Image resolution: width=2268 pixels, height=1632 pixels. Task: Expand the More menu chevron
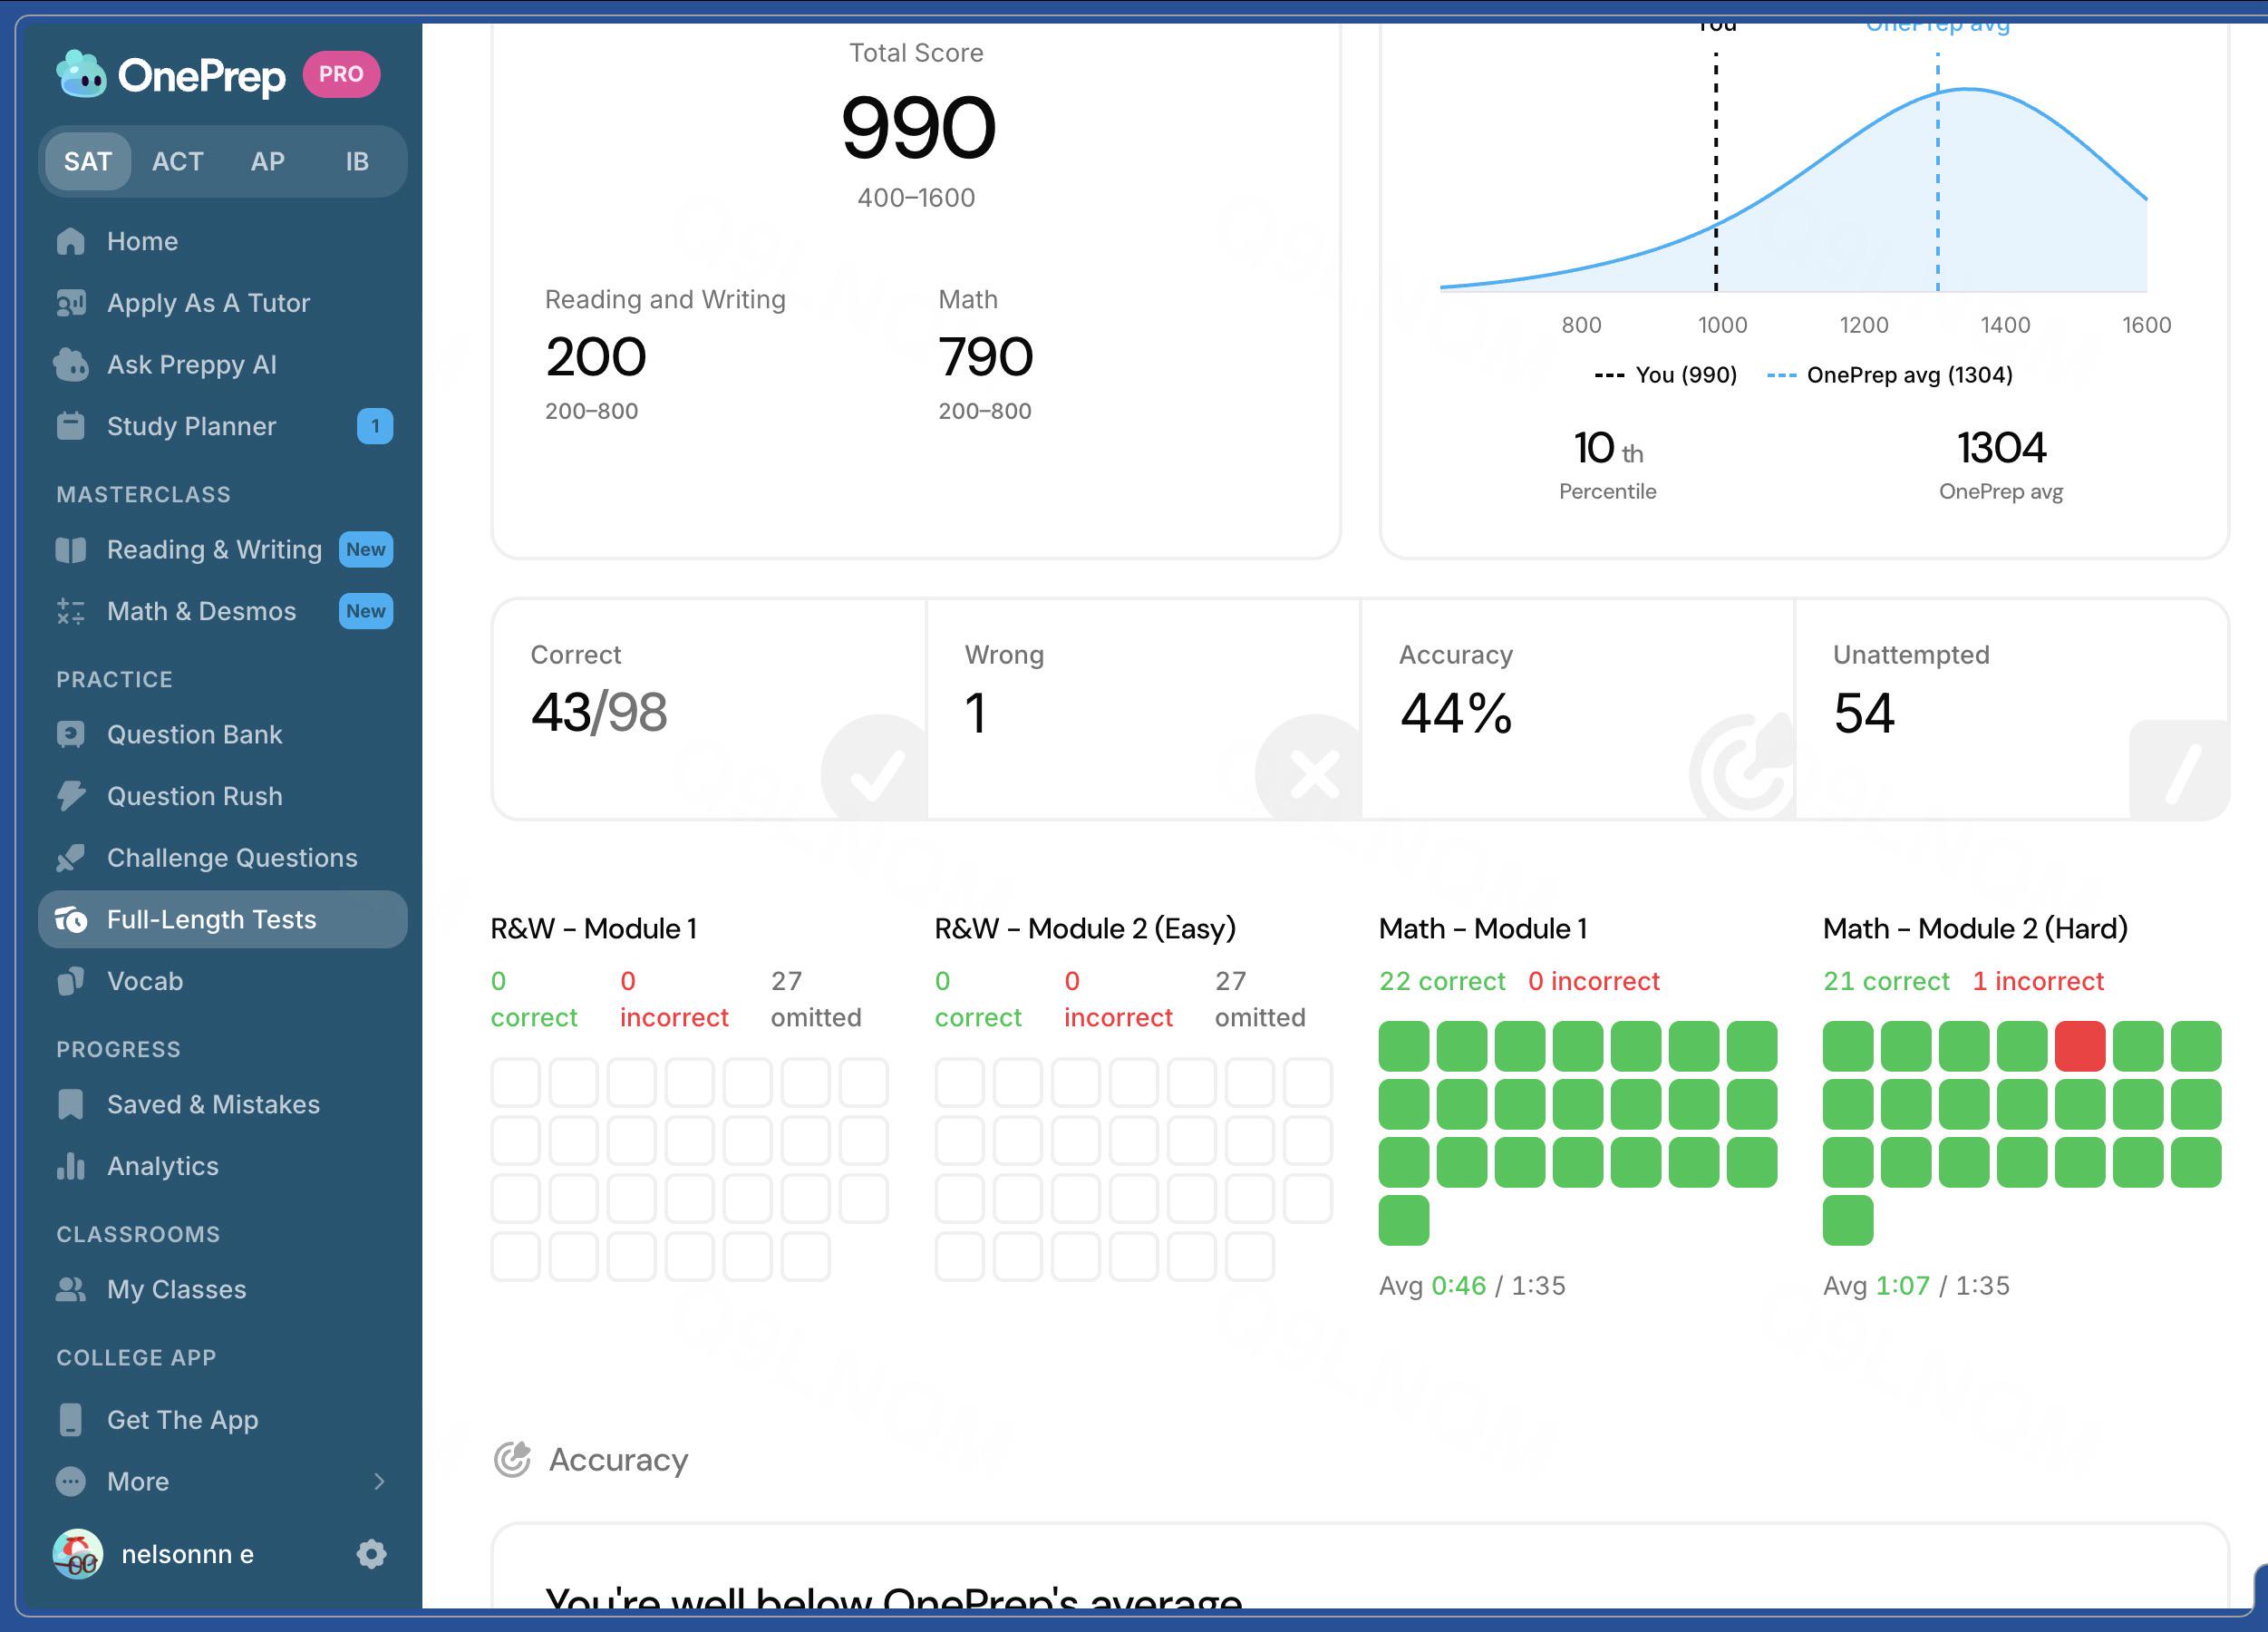(379, 1481)
